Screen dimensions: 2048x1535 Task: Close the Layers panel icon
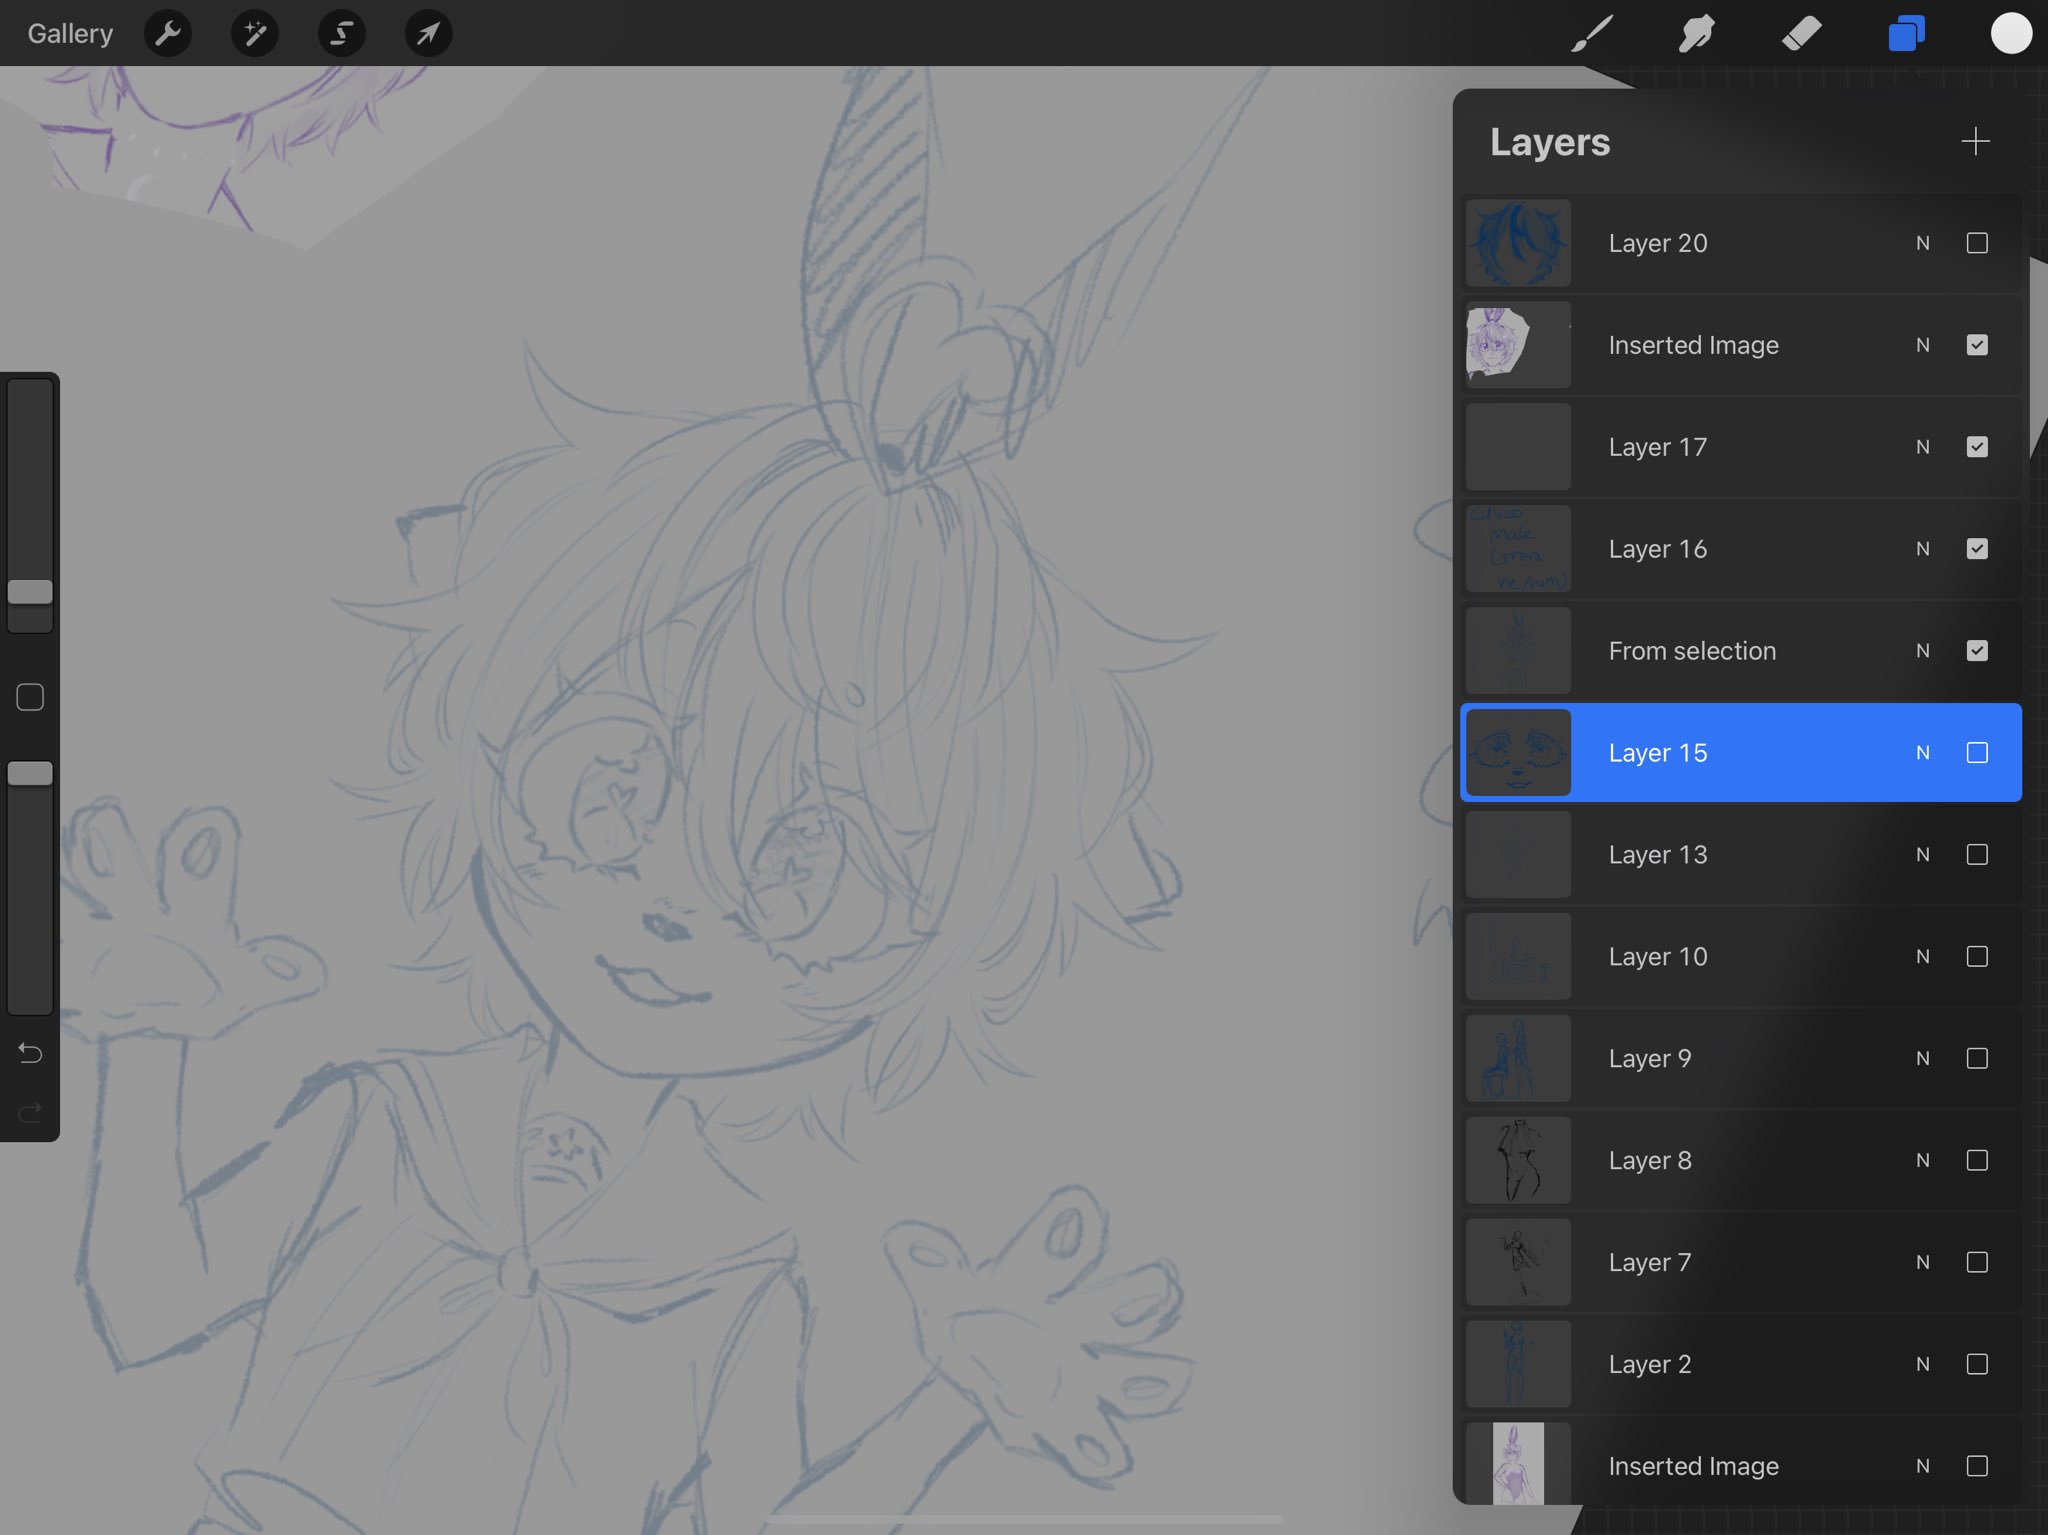[1906, 34]
